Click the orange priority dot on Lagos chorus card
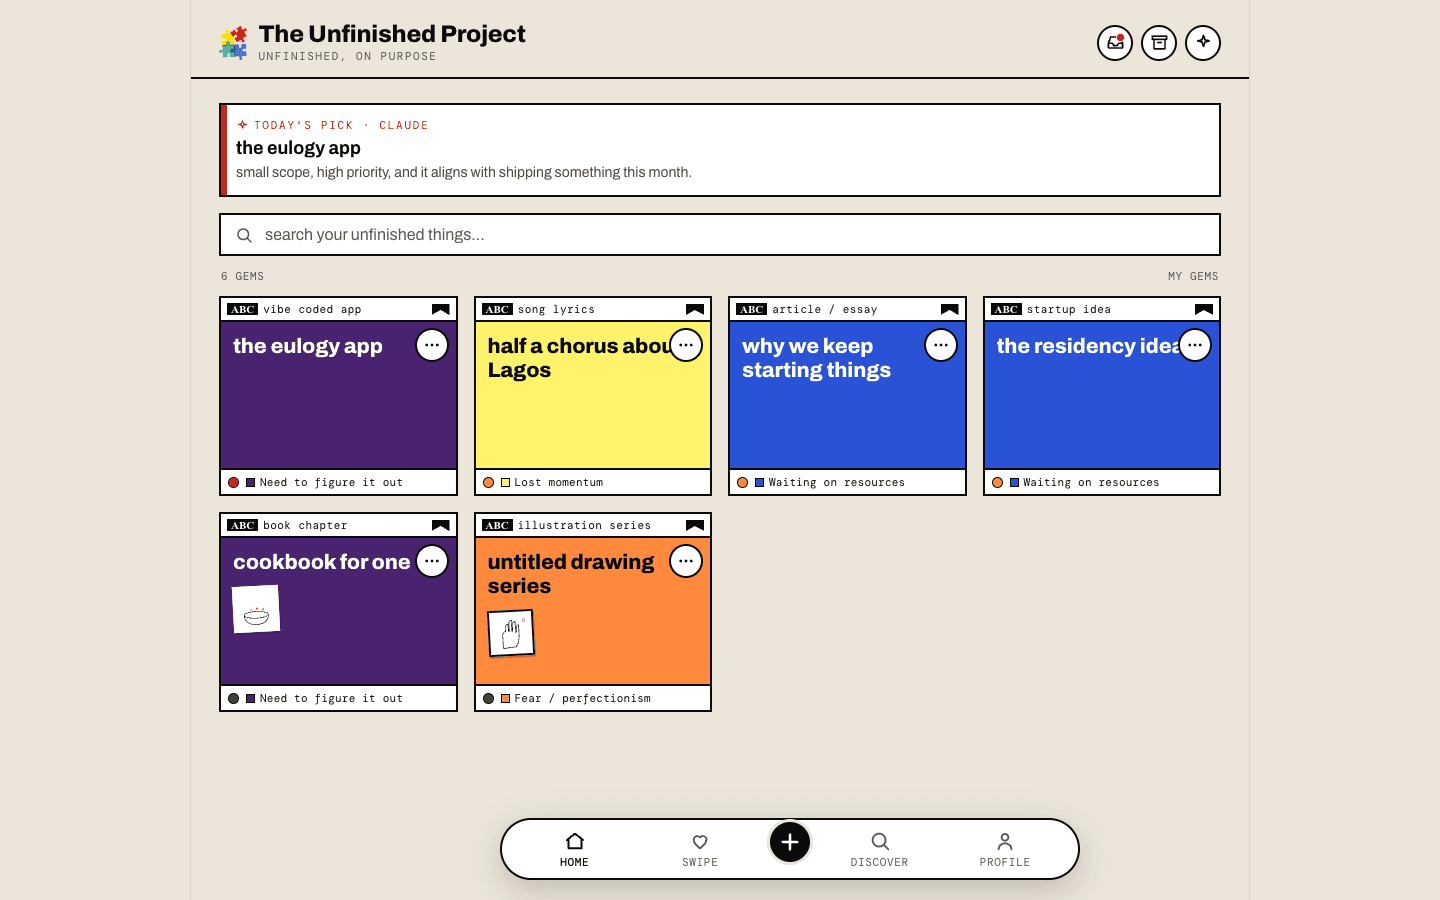The image size is (1440, 900). click(x=488, y=483)
